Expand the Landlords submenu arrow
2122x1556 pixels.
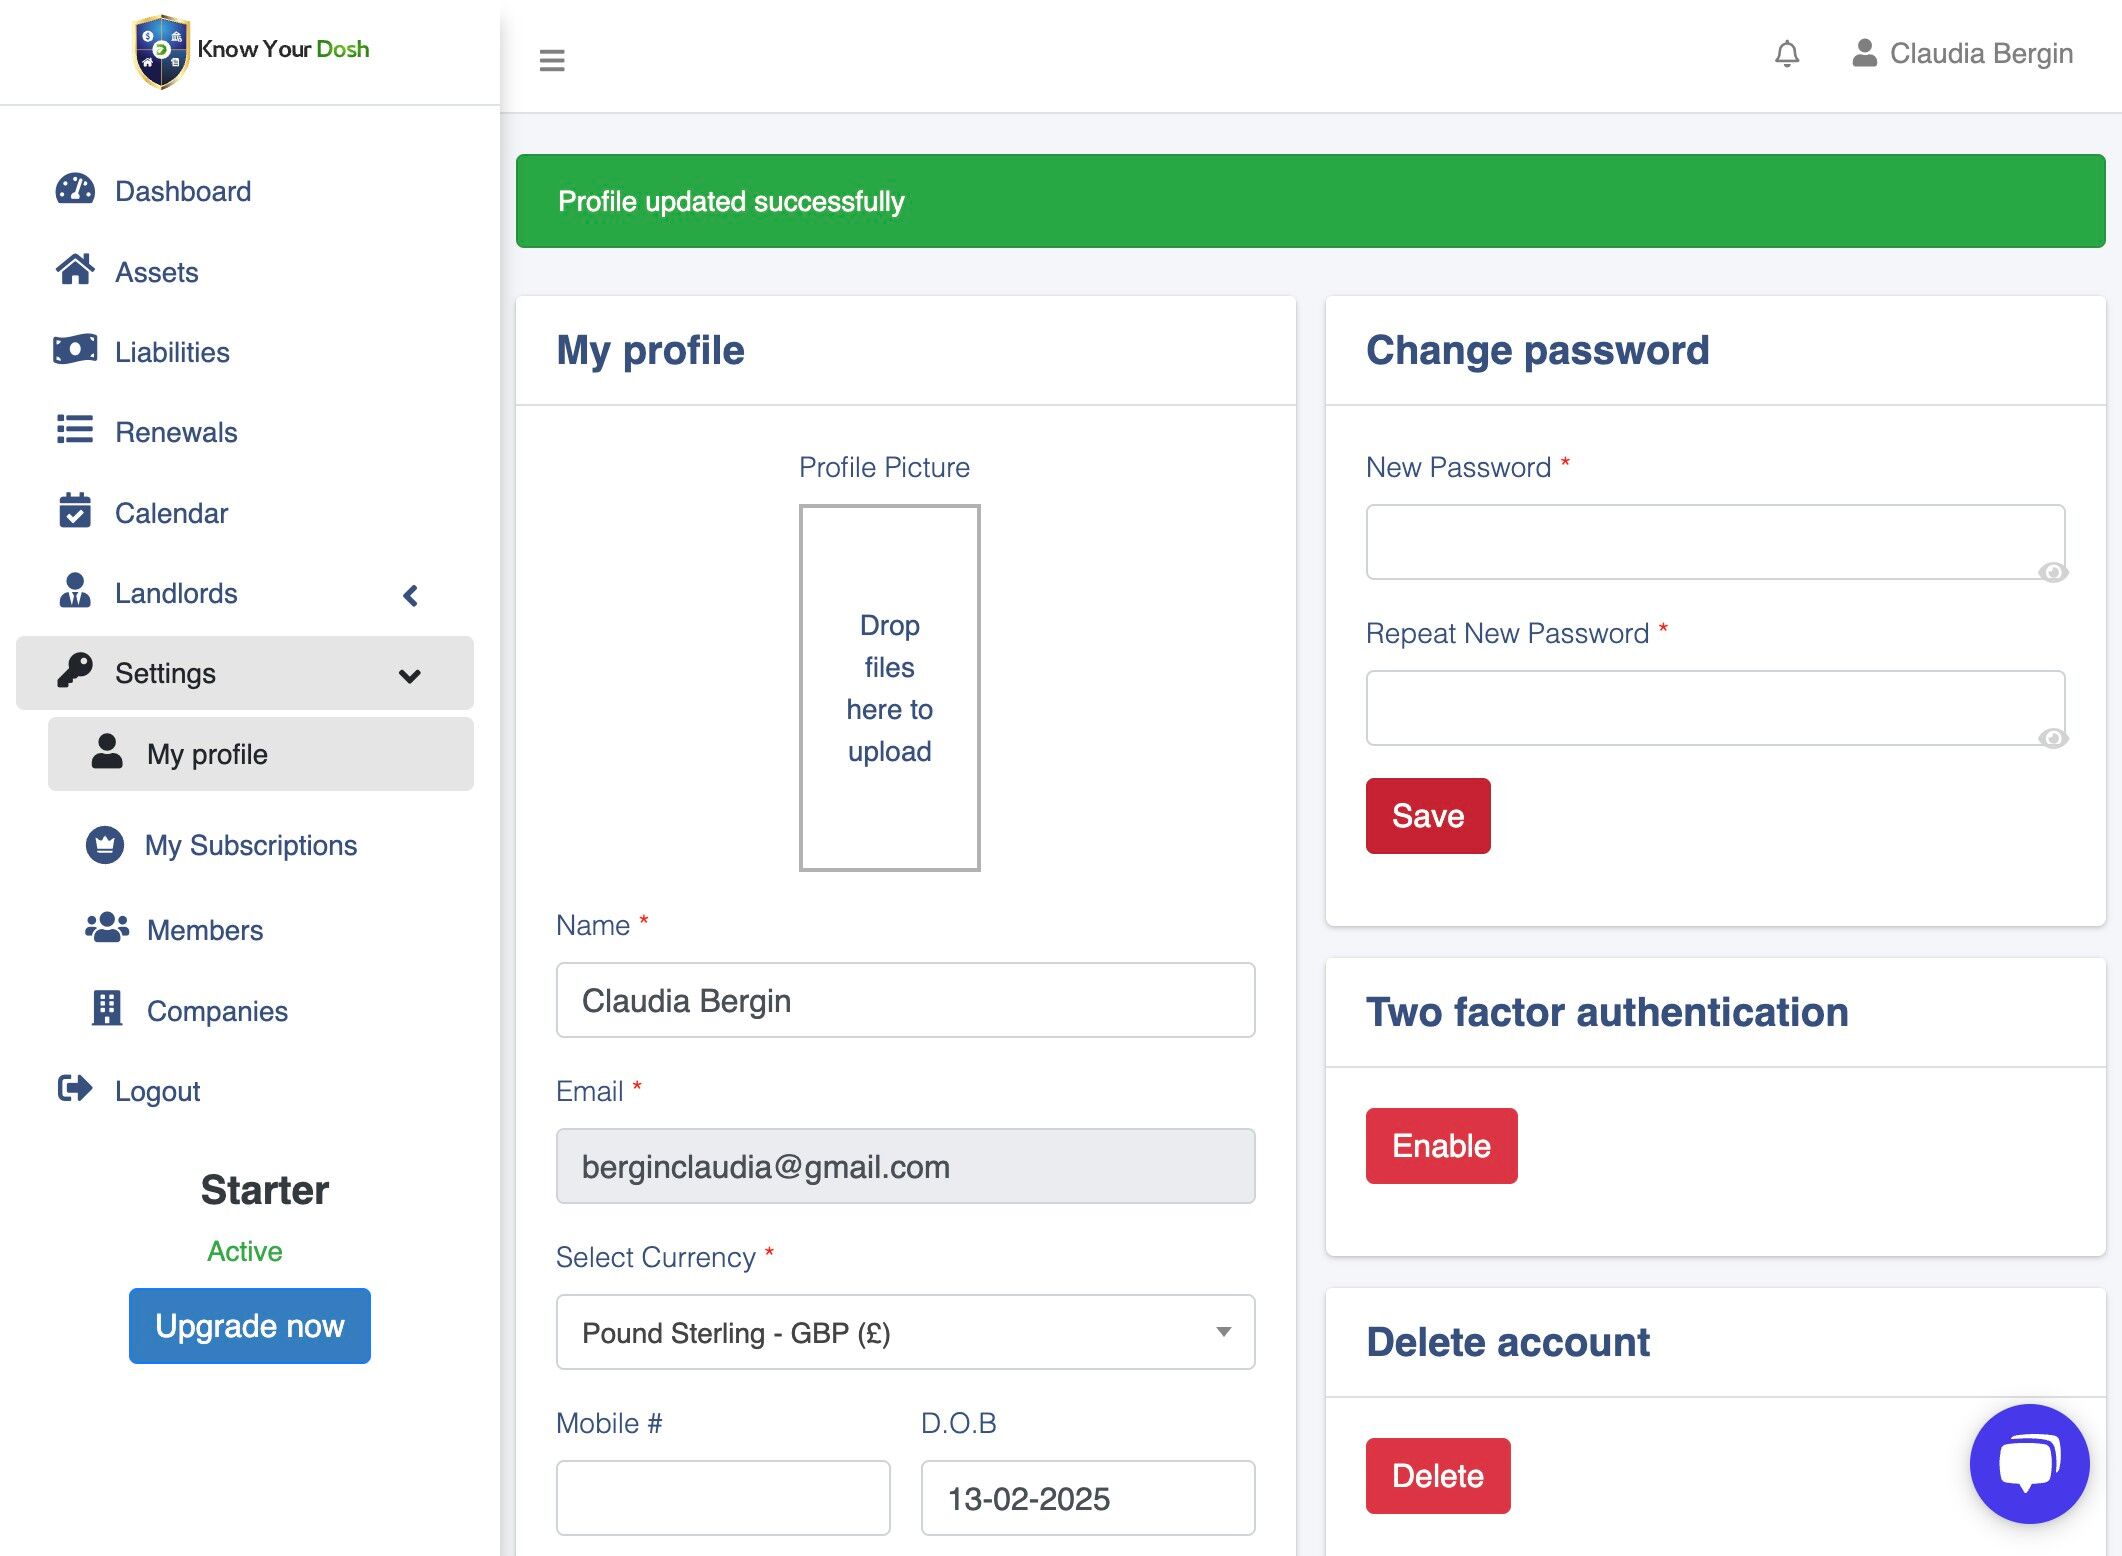coord(410,596)
